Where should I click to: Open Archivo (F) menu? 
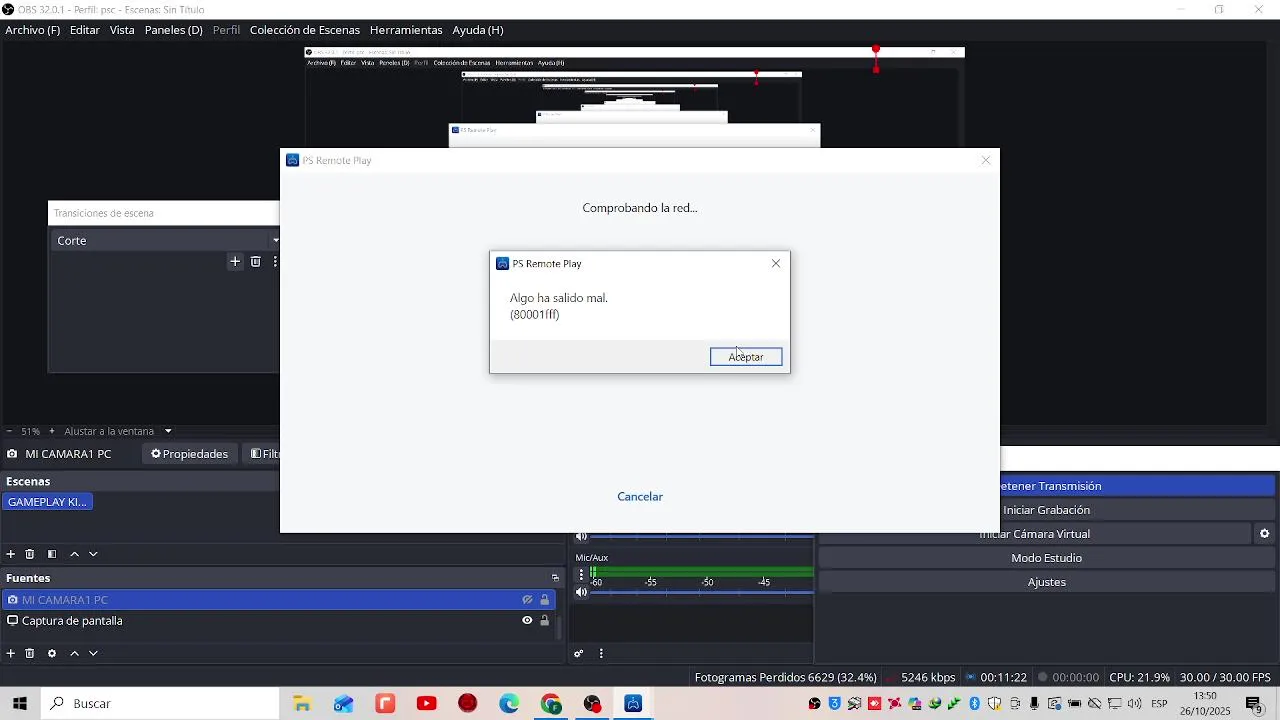coord(32,30)
